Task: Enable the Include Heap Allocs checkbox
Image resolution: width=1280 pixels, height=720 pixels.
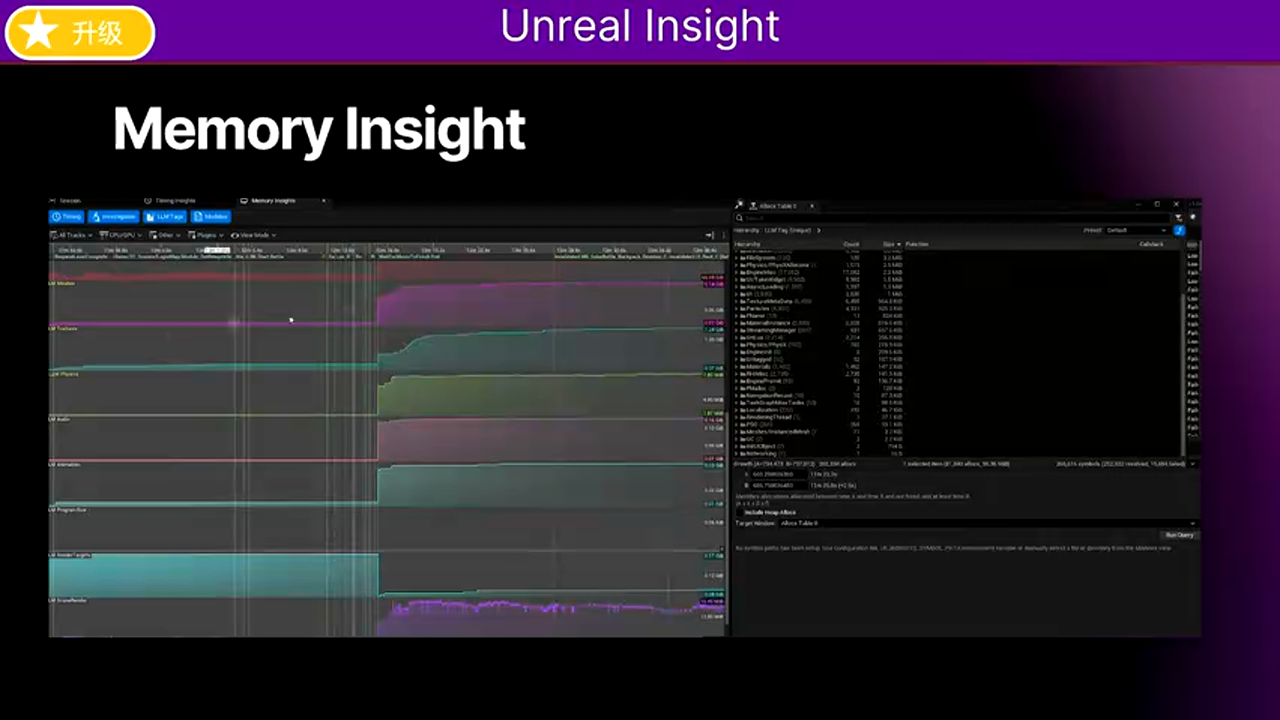Action: pyautogui.click(x=739, y=512)
